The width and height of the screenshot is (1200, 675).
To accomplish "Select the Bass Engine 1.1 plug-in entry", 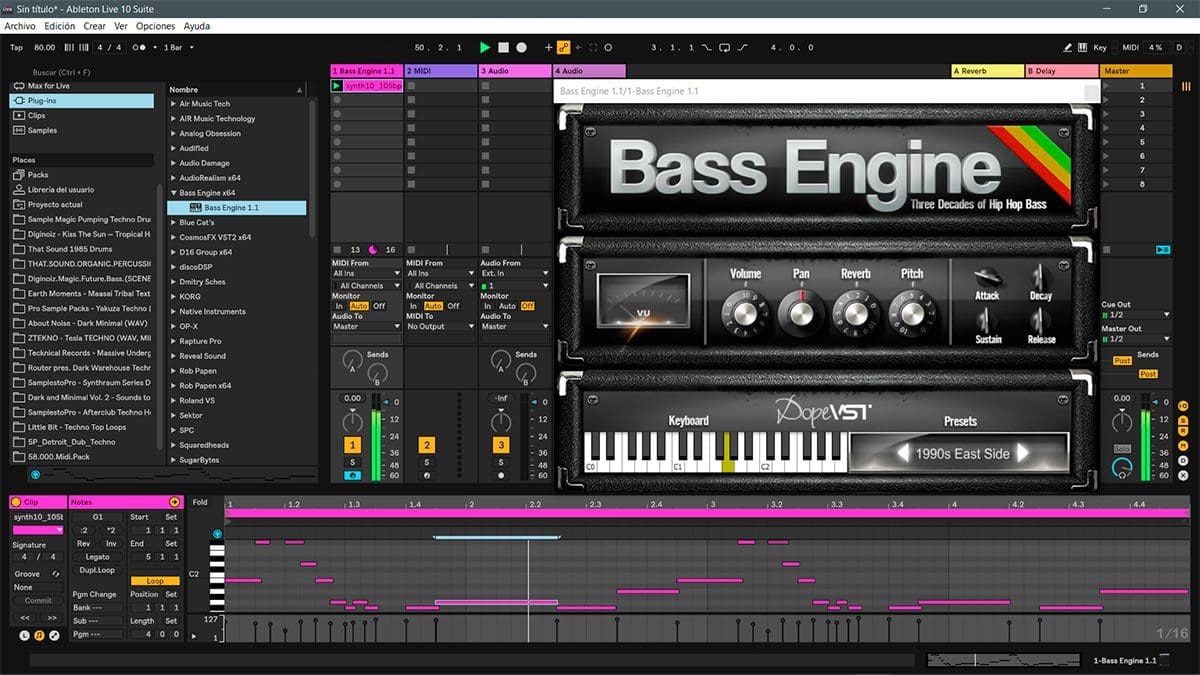I will click(237, 208).
